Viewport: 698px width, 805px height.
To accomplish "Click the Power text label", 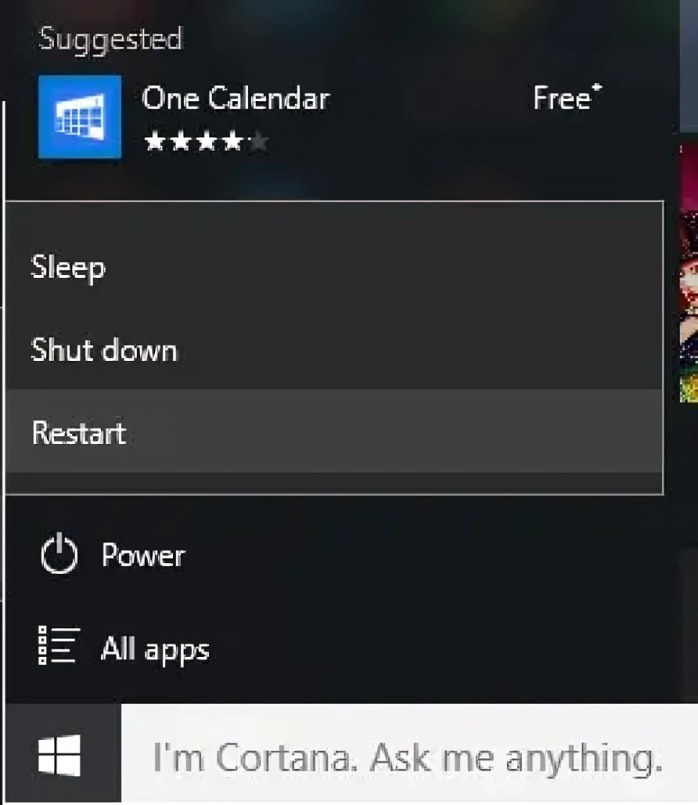I will coord(143,555).
